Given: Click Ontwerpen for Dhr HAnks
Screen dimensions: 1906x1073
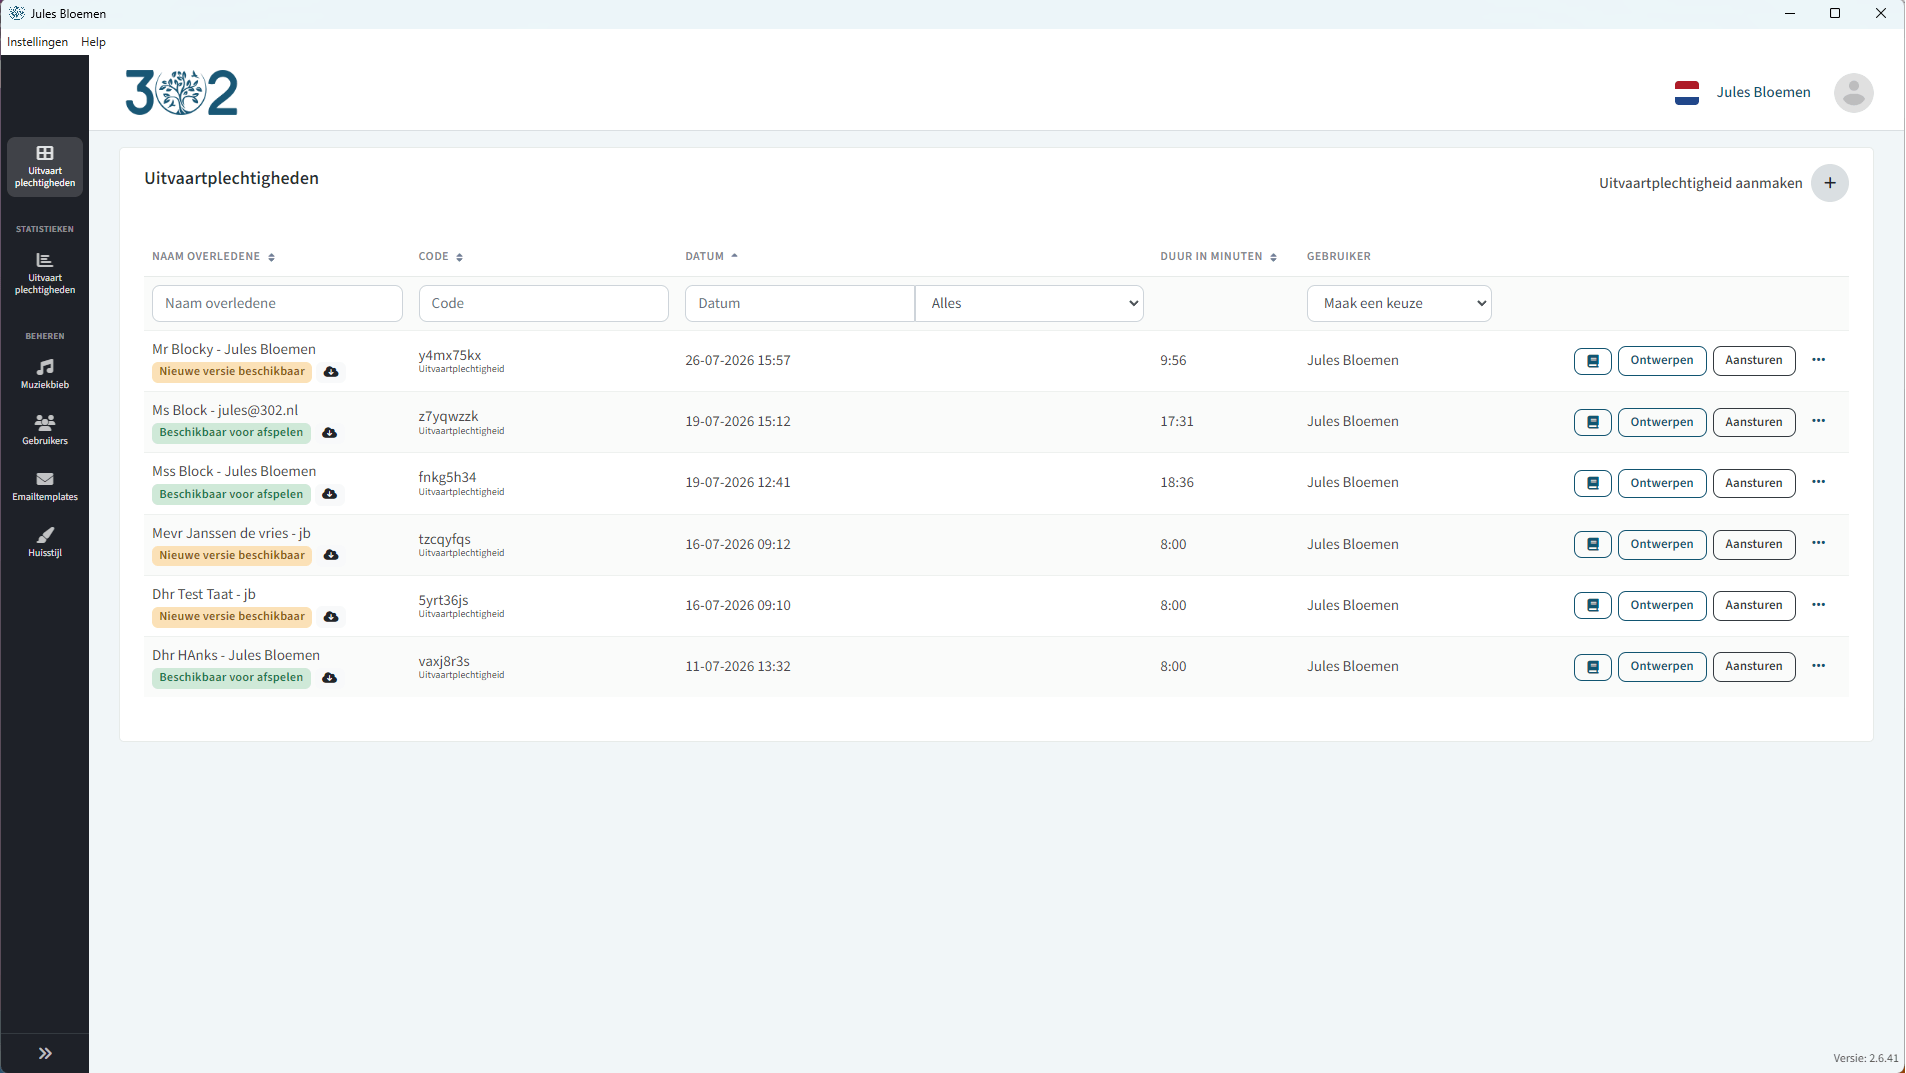Looking at the screenshot, I should coord(1662,667).
